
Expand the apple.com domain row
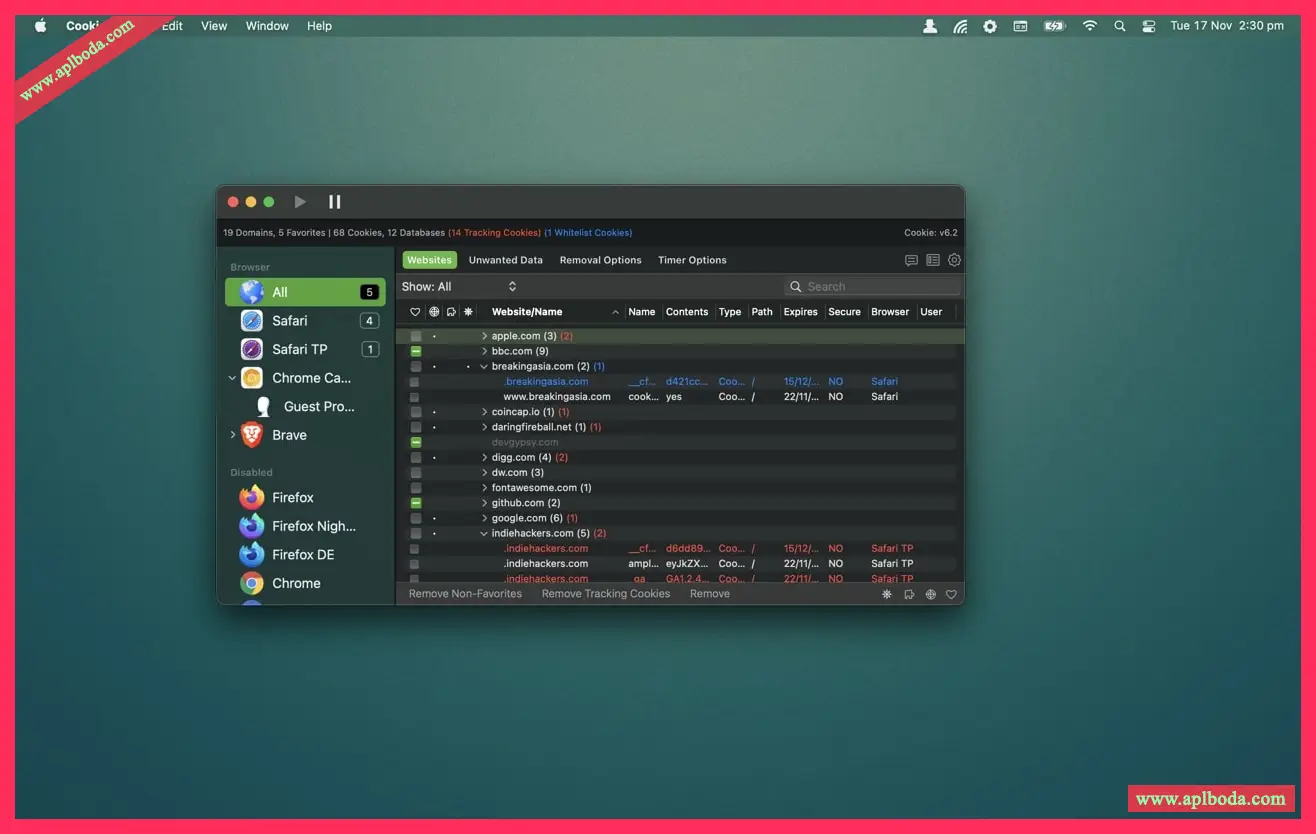coord(485,337)
